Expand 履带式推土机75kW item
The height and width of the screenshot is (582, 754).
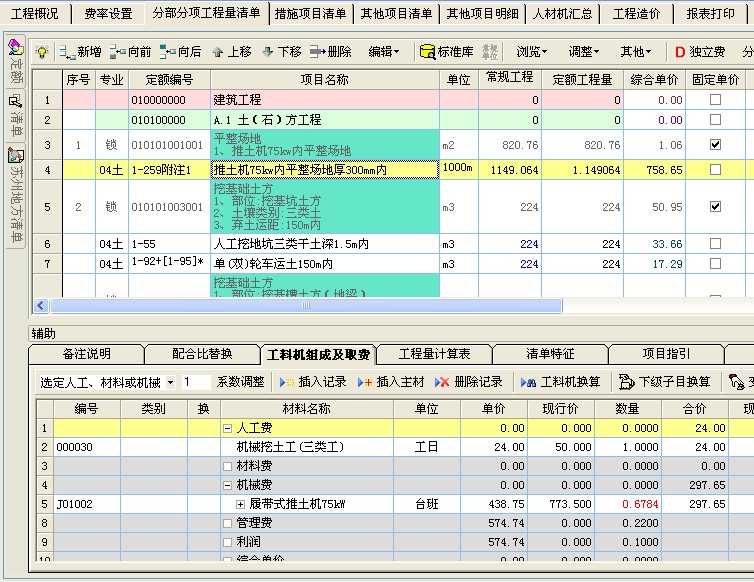coord(240,505)
